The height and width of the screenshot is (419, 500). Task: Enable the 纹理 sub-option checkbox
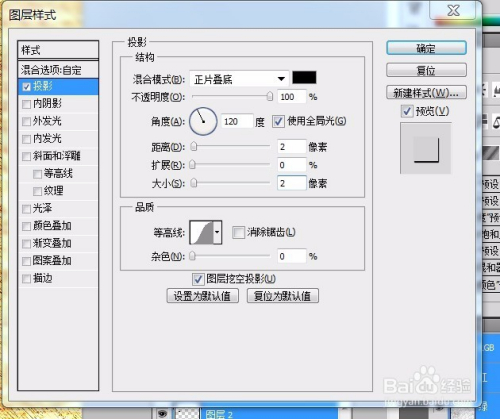(37, 191)
